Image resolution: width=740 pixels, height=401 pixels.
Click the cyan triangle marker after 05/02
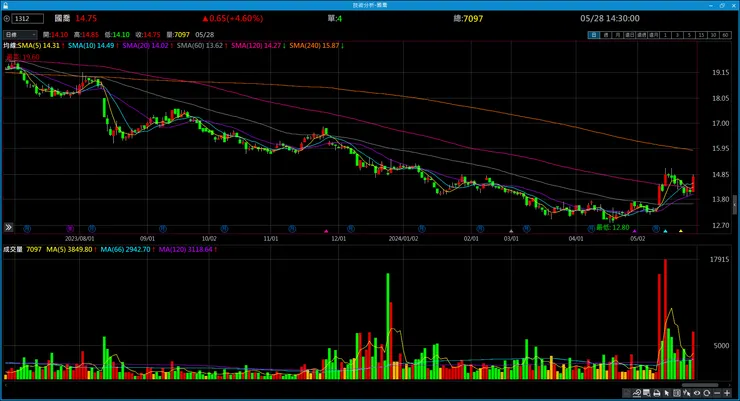pos(665,231)
